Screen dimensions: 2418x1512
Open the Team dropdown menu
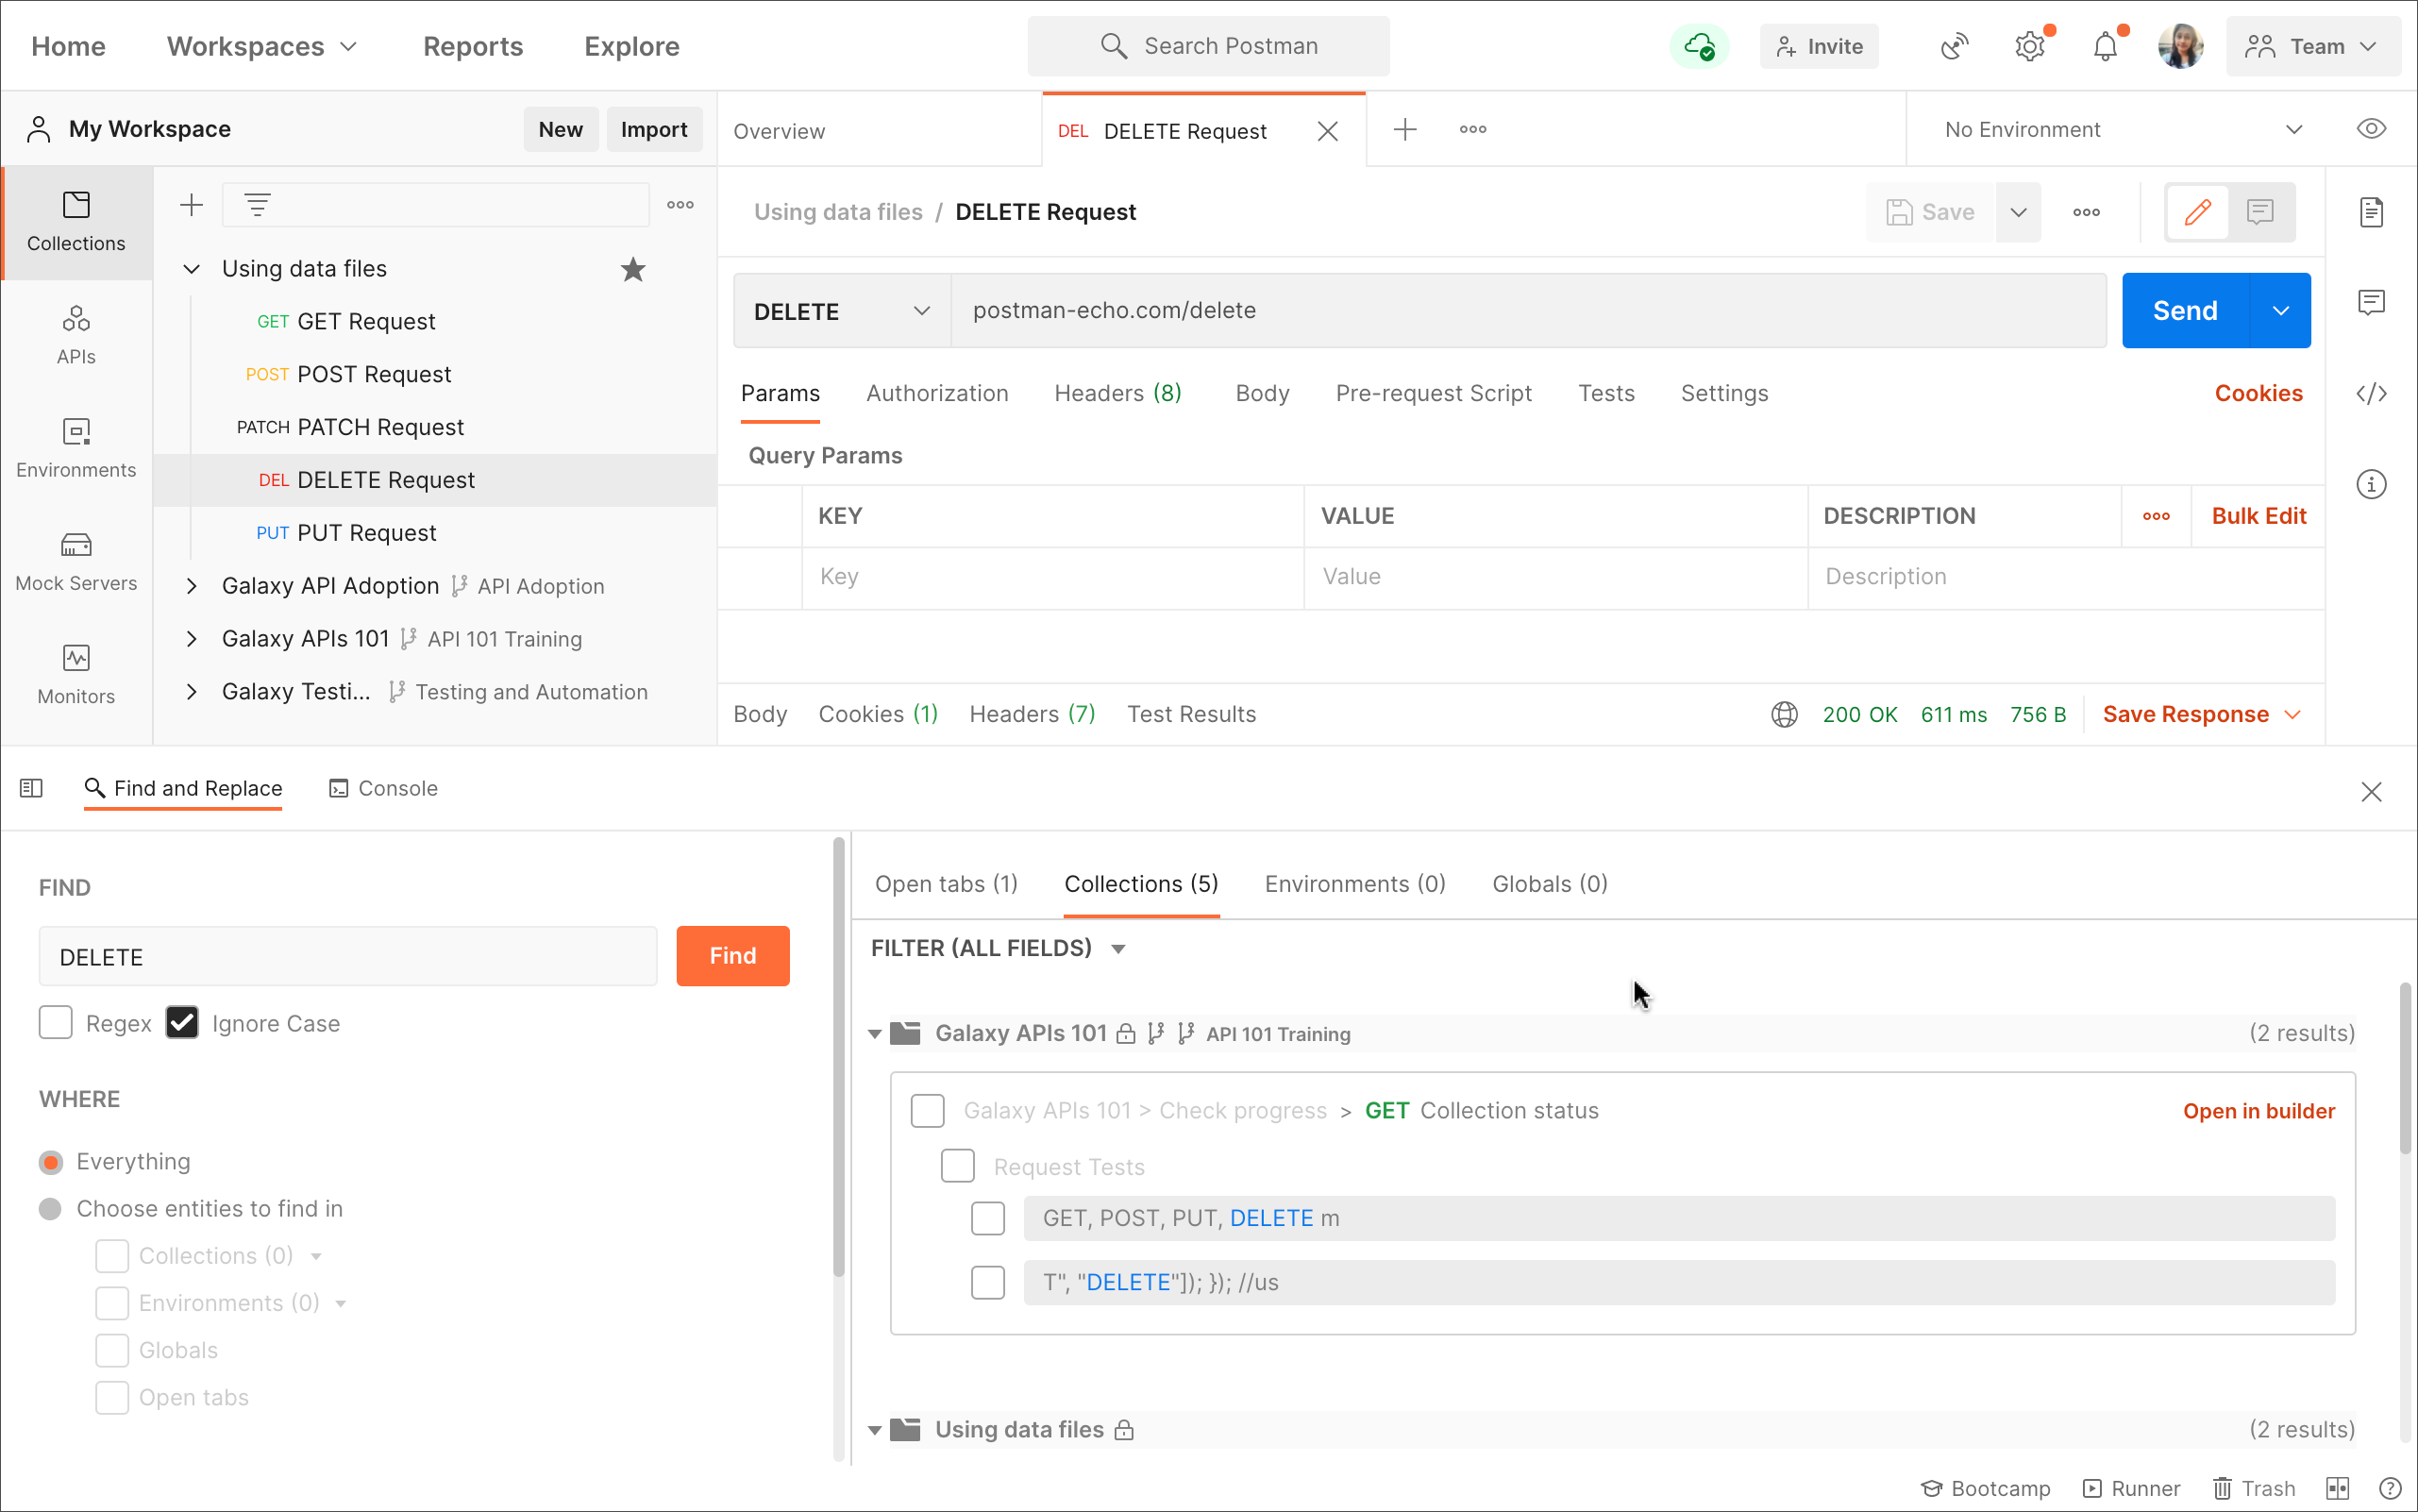coord(2313,46)
